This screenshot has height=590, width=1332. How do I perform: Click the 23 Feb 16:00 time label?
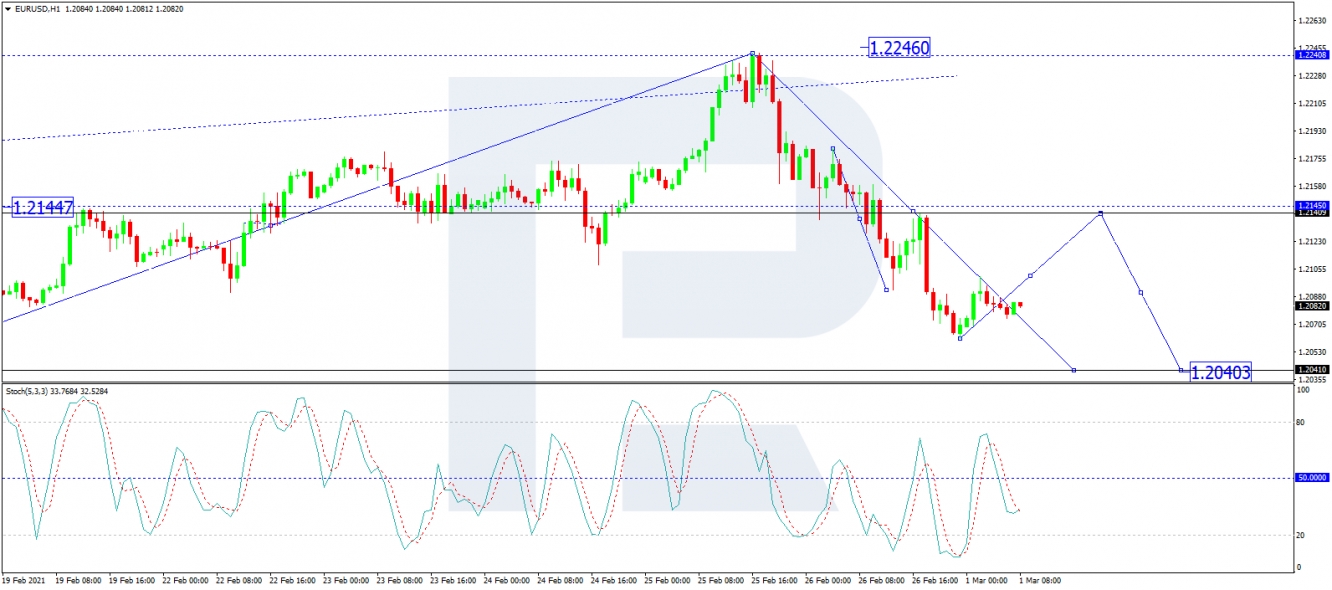tap(451, 579)
